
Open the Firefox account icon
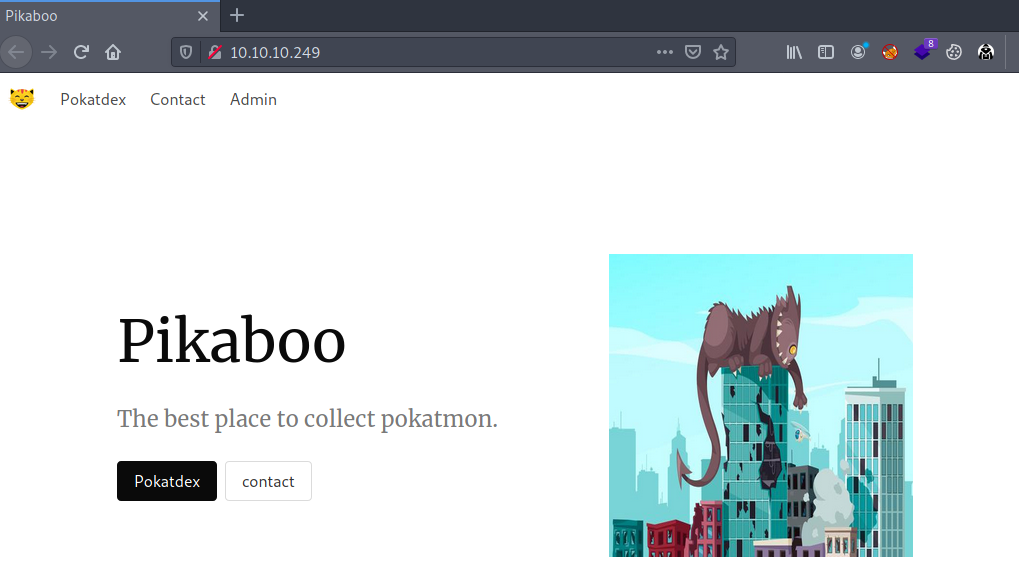point(858,52)
